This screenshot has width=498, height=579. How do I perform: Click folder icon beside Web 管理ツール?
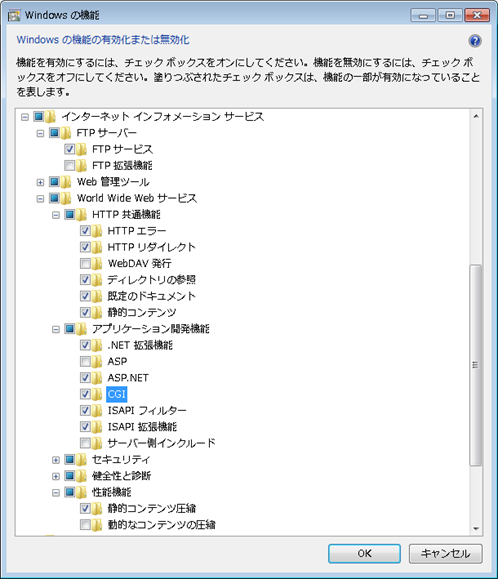coord(66,182)
